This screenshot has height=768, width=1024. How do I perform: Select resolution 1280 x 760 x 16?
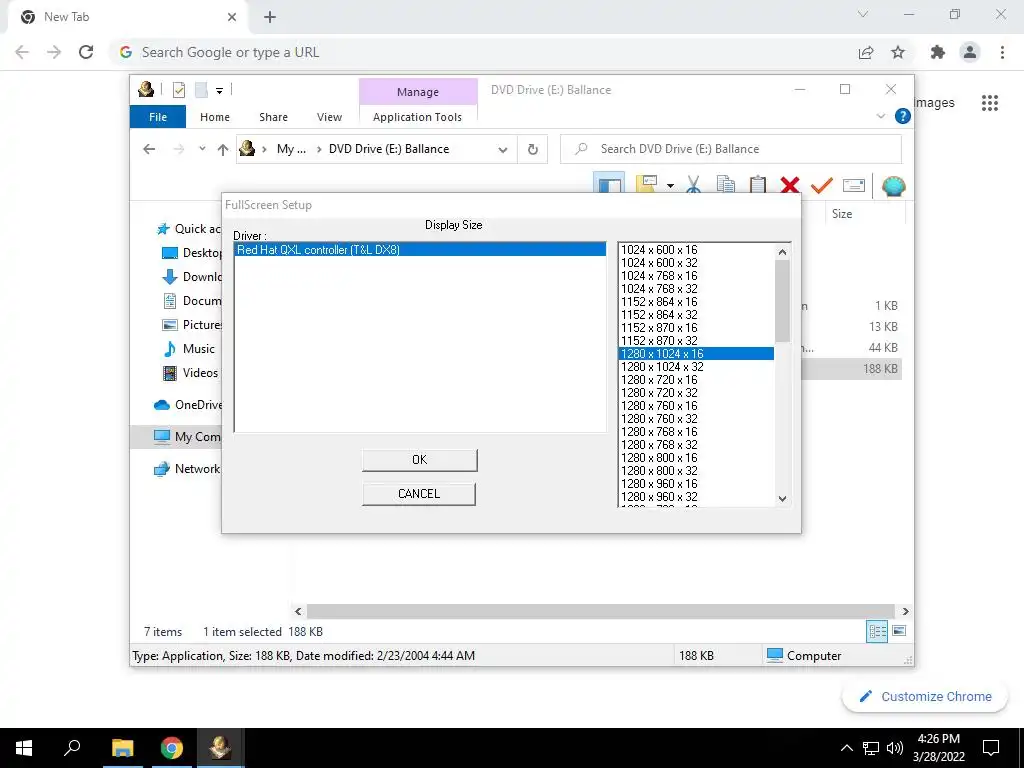click(x=696, y=406)
